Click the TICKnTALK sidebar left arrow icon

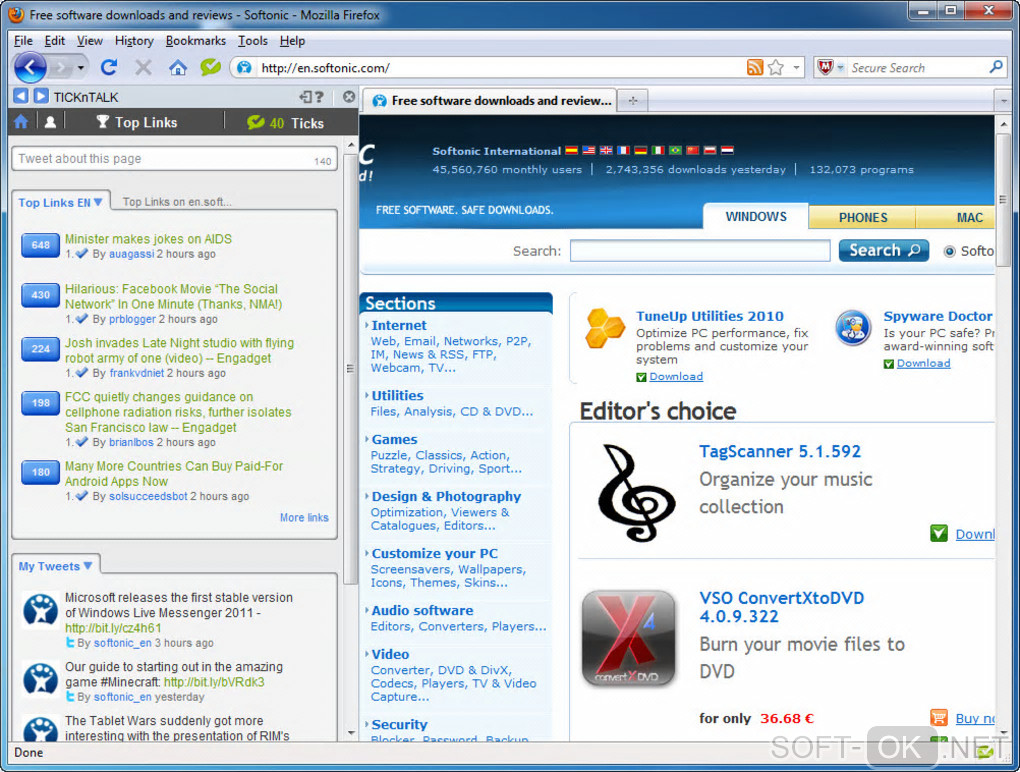(x=21, y=96)
